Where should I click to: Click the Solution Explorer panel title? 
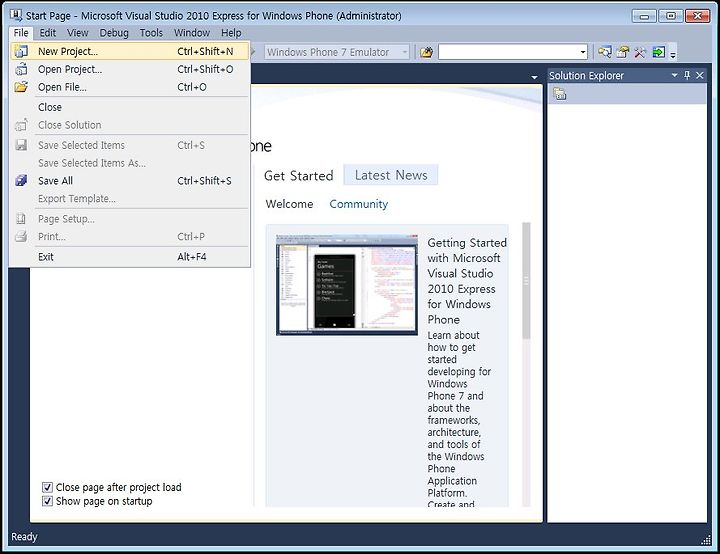pos(586,75)
